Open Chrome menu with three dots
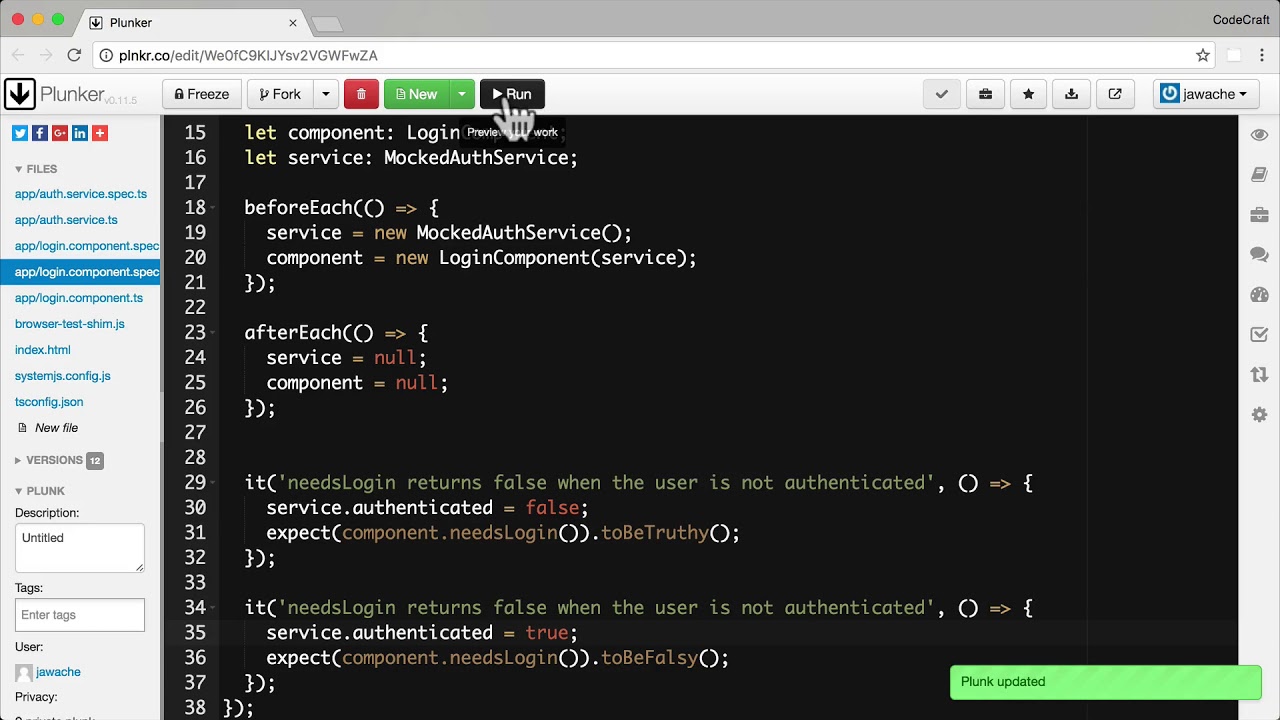 [x=1263, y=55]
